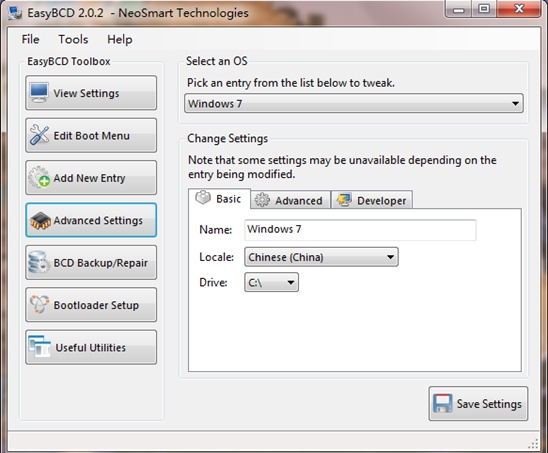This screenshot has height=453, width=548.
Task: Click the floppy disk Save icon
Action: click(x=442, y=403)
